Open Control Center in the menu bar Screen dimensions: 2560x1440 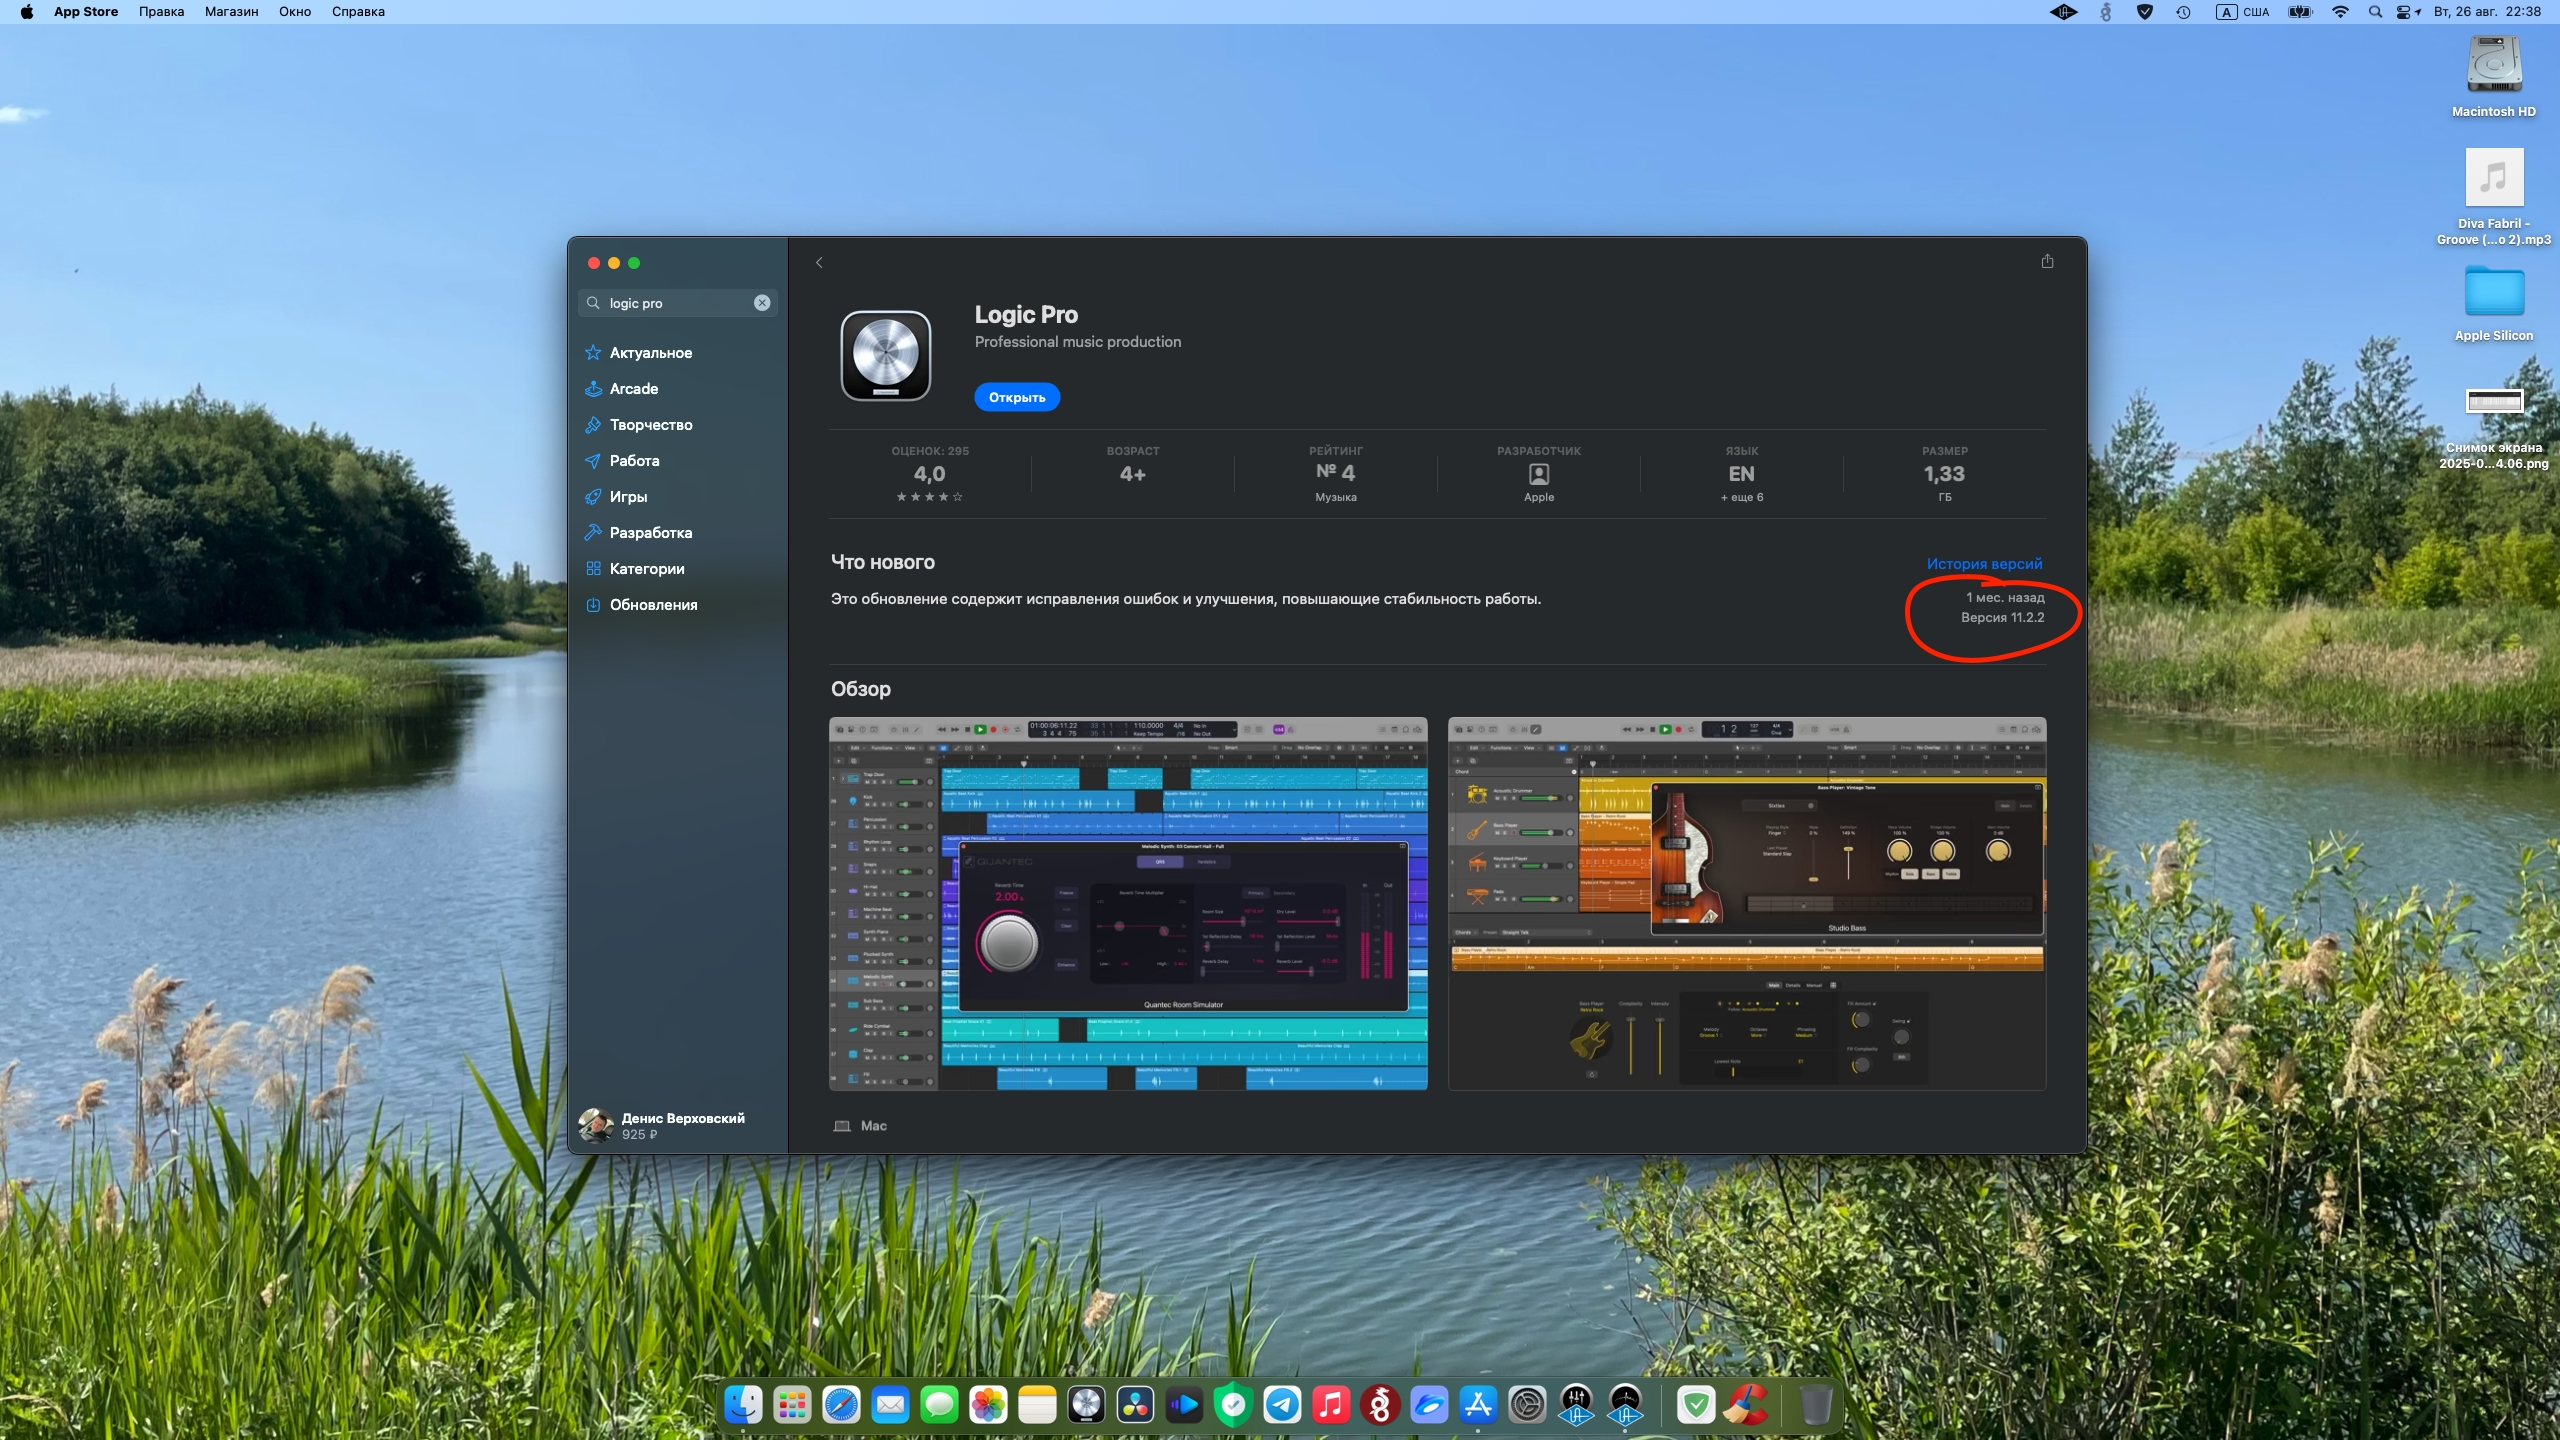coord(2405,12)
